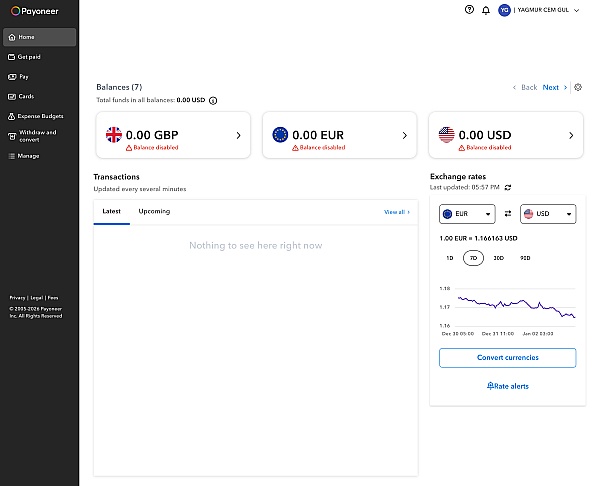Refresh exchange rates using the refresh icon
The image size is (600, 486).
508,187
